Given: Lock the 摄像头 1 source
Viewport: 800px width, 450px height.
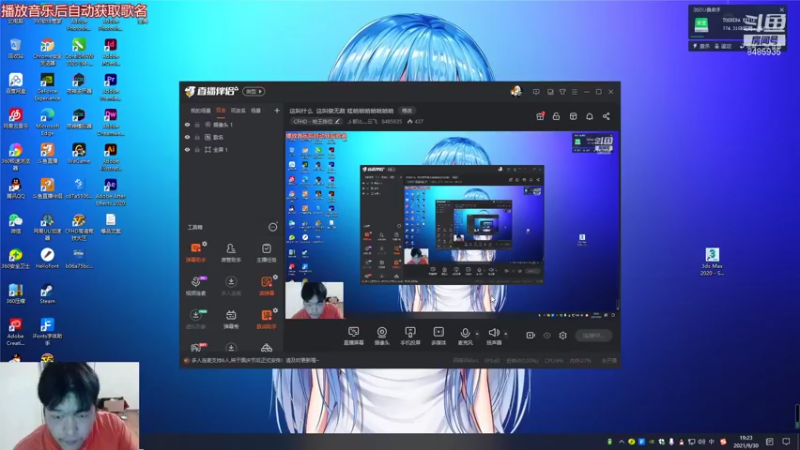Looking at the screenshot, I should 197,124.
